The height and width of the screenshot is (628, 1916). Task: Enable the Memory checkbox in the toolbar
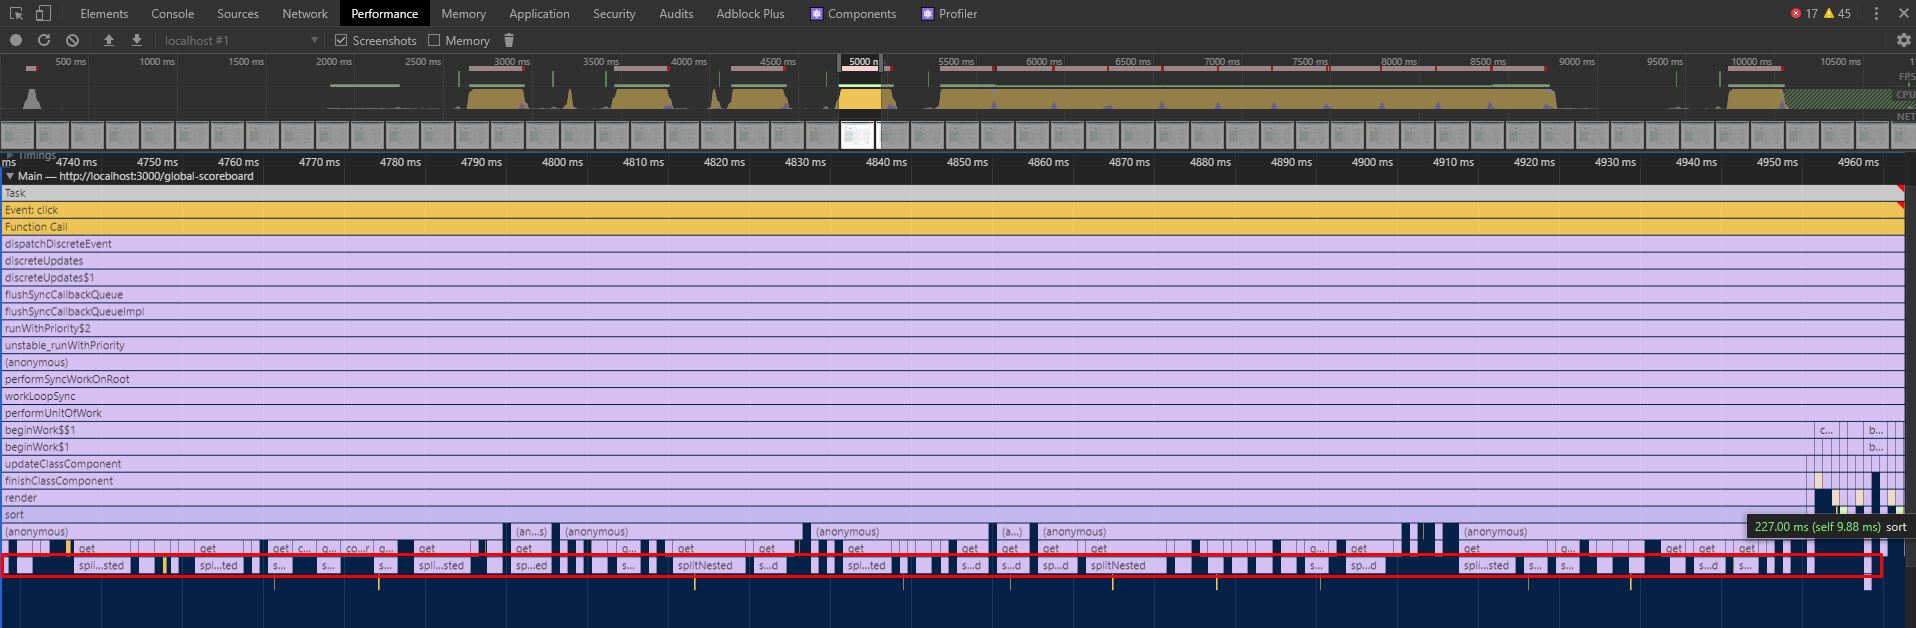[x=434, y=40]
